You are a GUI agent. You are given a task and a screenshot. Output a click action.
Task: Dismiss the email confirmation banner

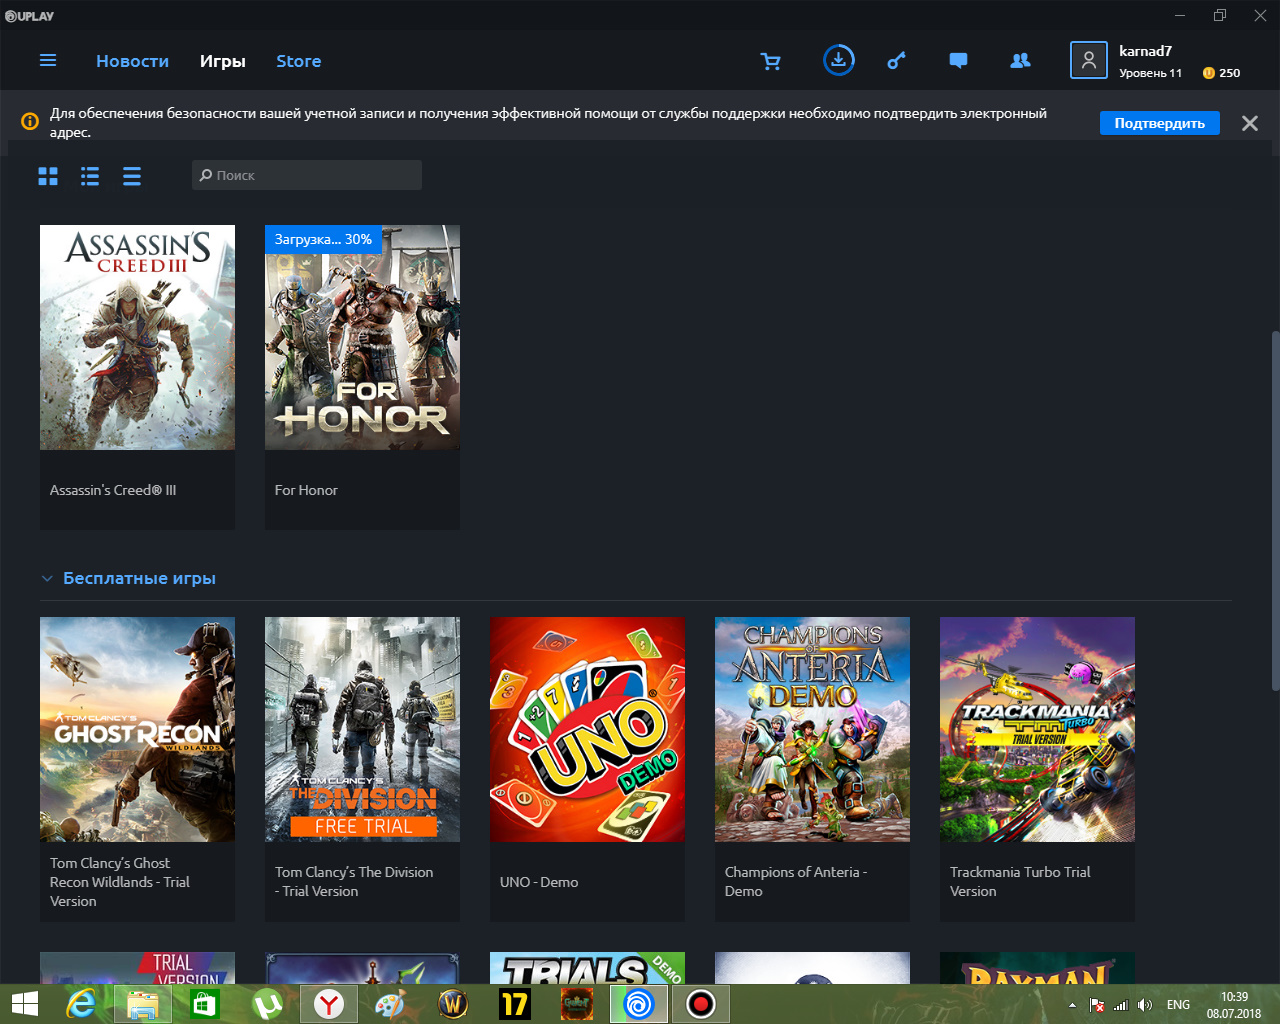click(1249, 123)
